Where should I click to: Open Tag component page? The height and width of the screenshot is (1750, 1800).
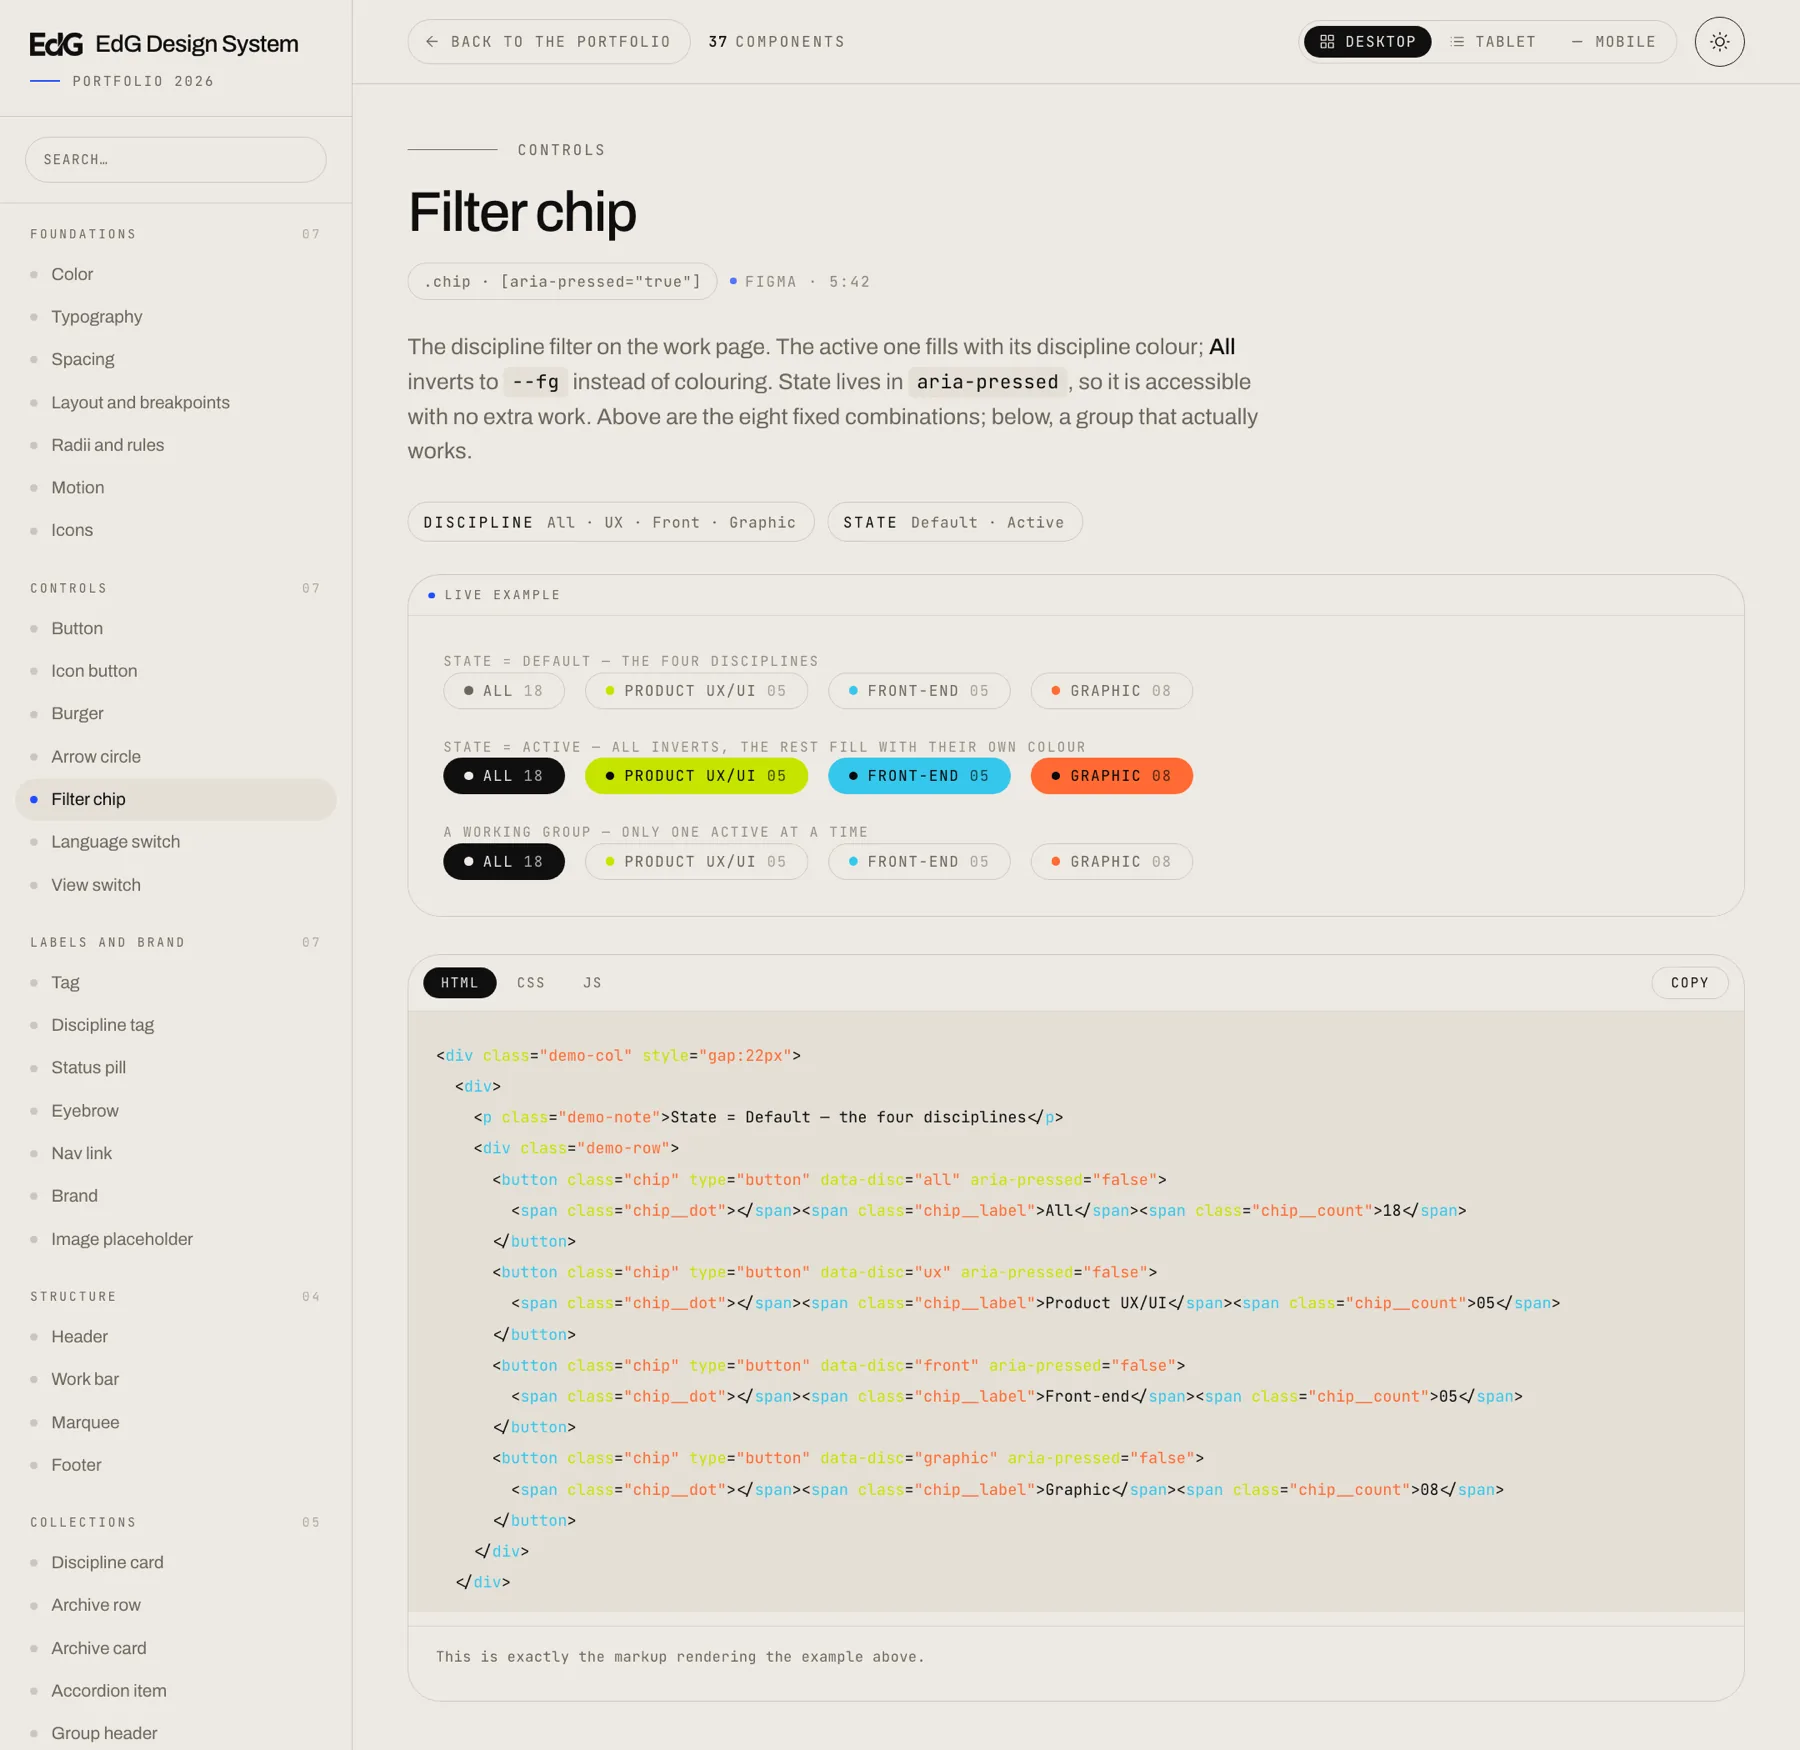[176, 983]
